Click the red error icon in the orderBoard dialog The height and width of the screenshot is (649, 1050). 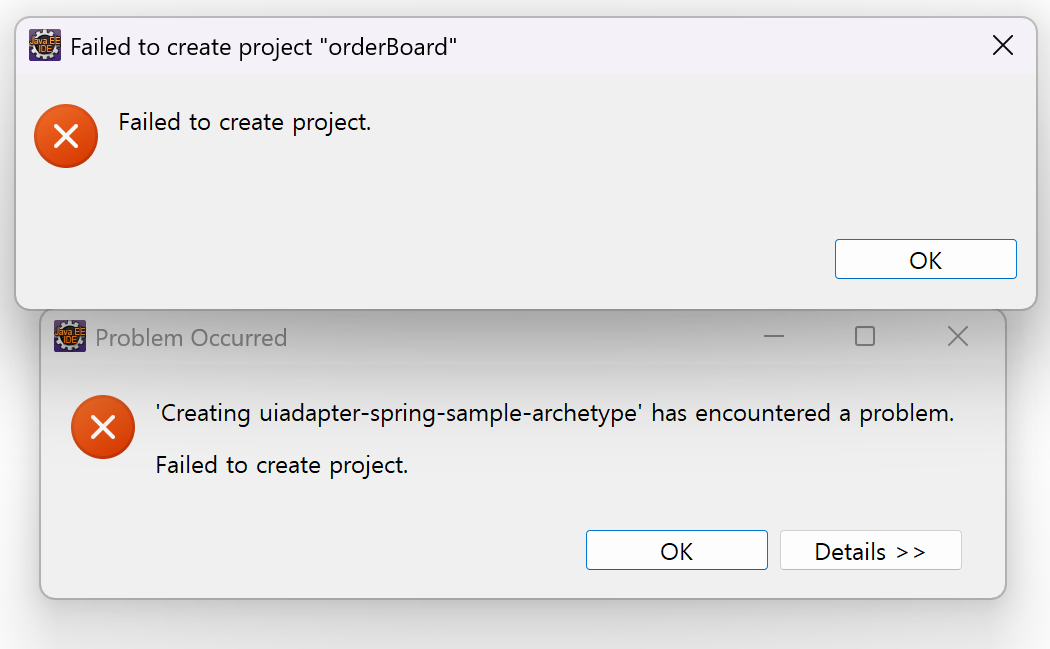[66, 136]
